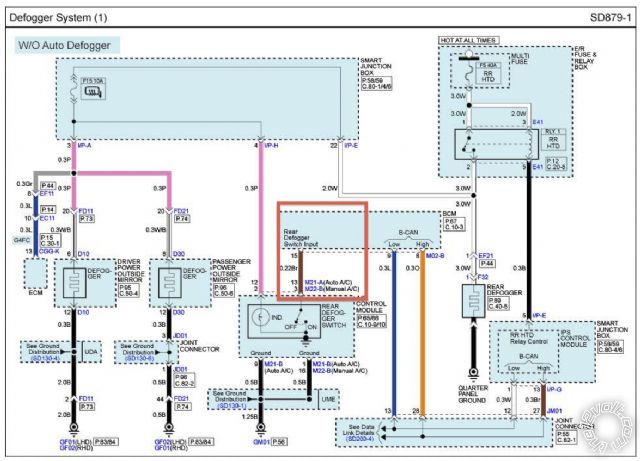Click the indicator lamp IND symbol
Image resolution: width=640 pixels, height=461 pixels.
[x=260, y=317]
